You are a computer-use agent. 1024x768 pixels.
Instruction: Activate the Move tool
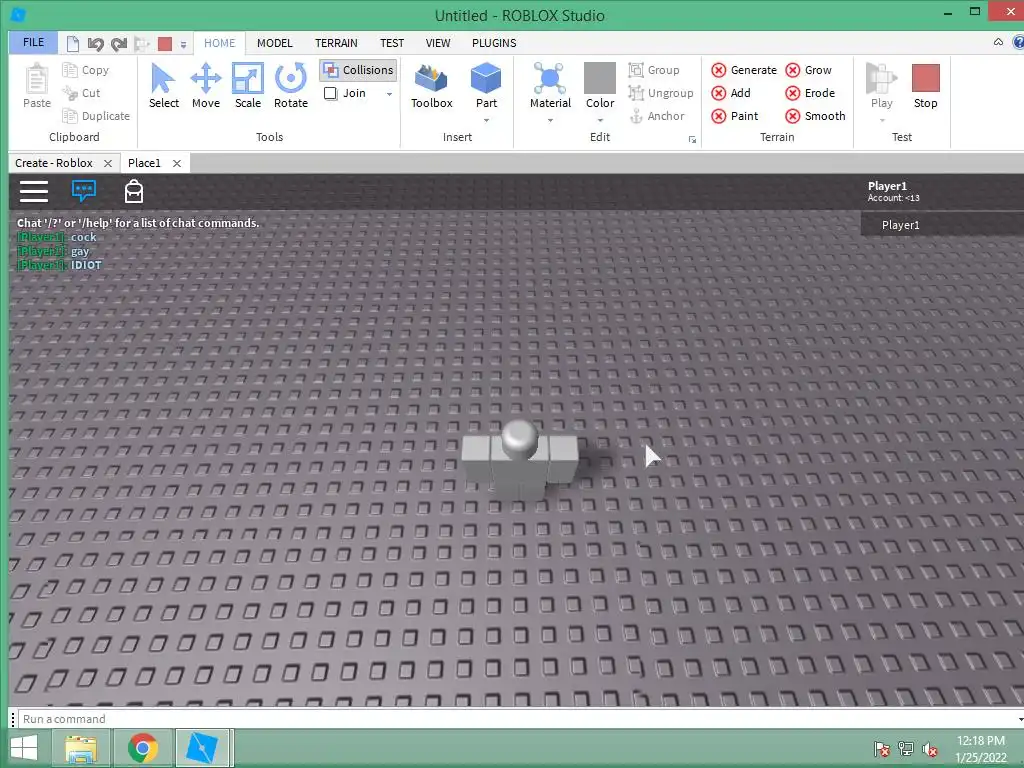coord(206,86)
